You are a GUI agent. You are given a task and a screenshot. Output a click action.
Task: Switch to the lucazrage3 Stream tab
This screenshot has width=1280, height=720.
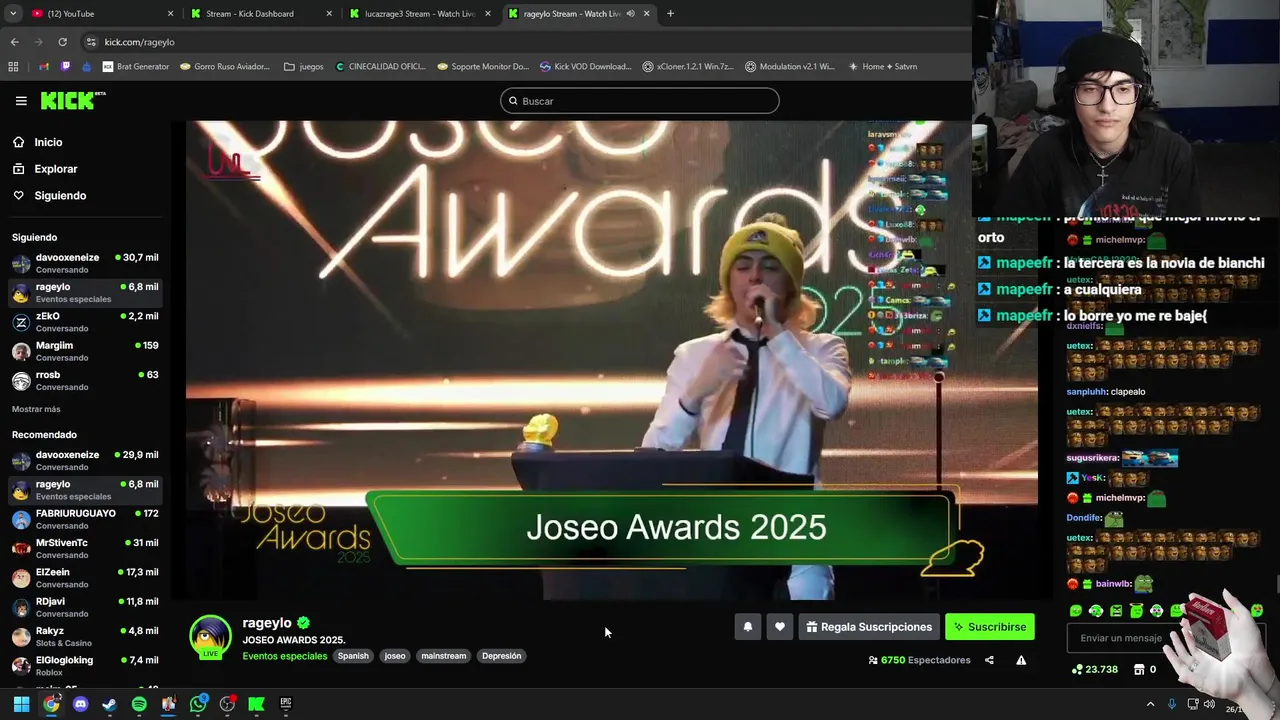(x=420, y=14)
